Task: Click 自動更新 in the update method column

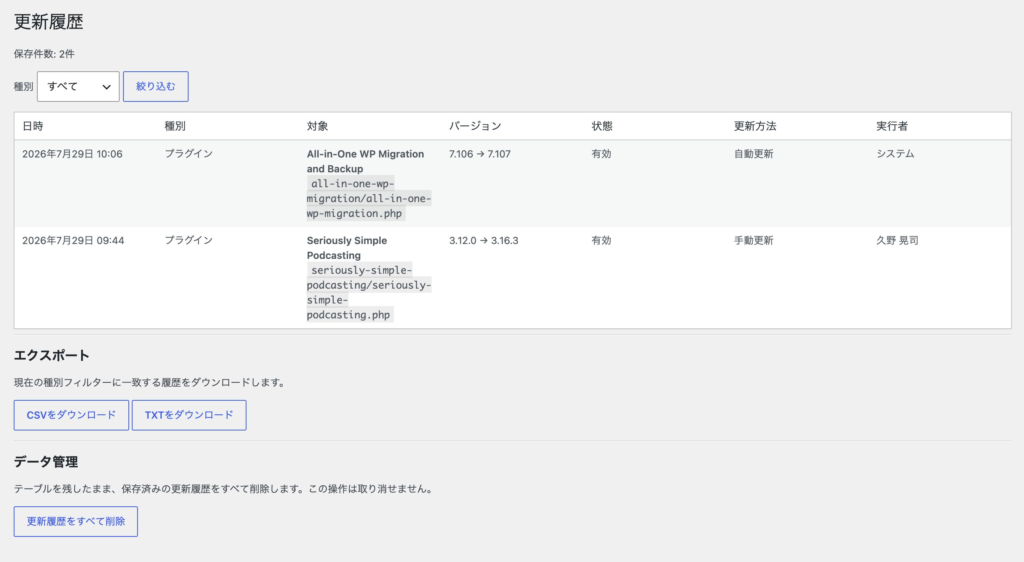Action: tap(754, 154)
